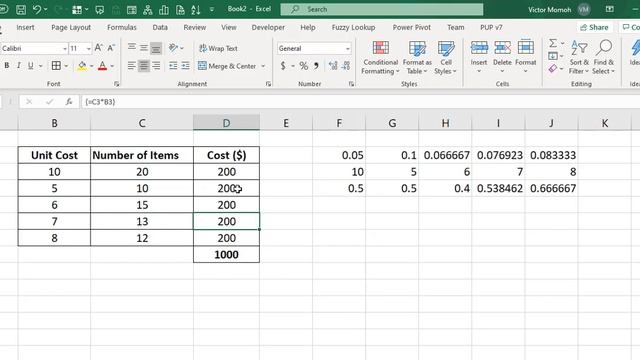This screenshot has height=360, width=640.
Task: Toggle Top Align vertical alignment
Action: (x=131, y=48)
